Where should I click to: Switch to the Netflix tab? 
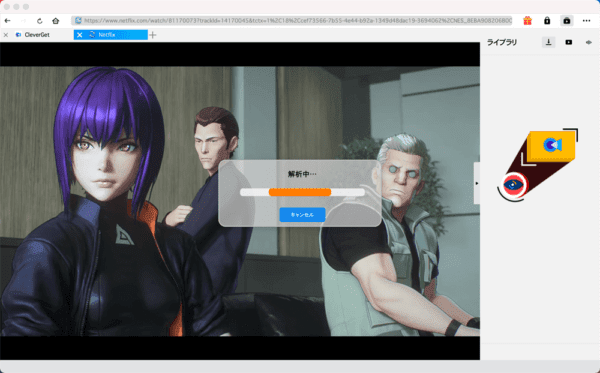tap(111, 35)
